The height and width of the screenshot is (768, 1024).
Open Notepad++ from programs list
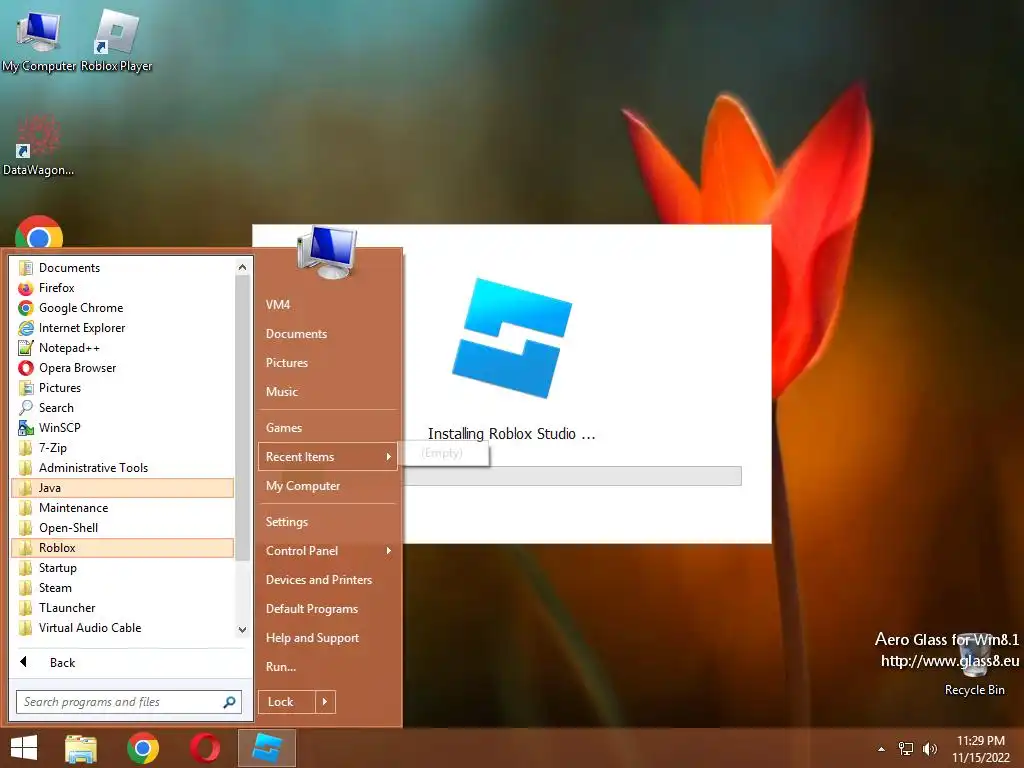(123, 348)
